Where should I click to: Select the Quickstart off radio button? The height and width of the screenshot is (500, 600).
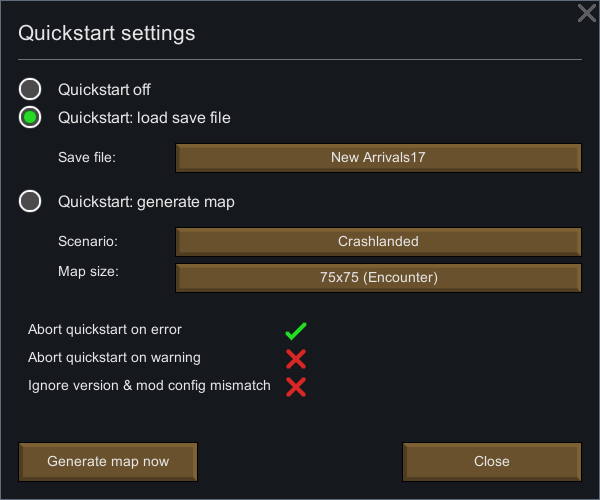click(x=30, y=89)
